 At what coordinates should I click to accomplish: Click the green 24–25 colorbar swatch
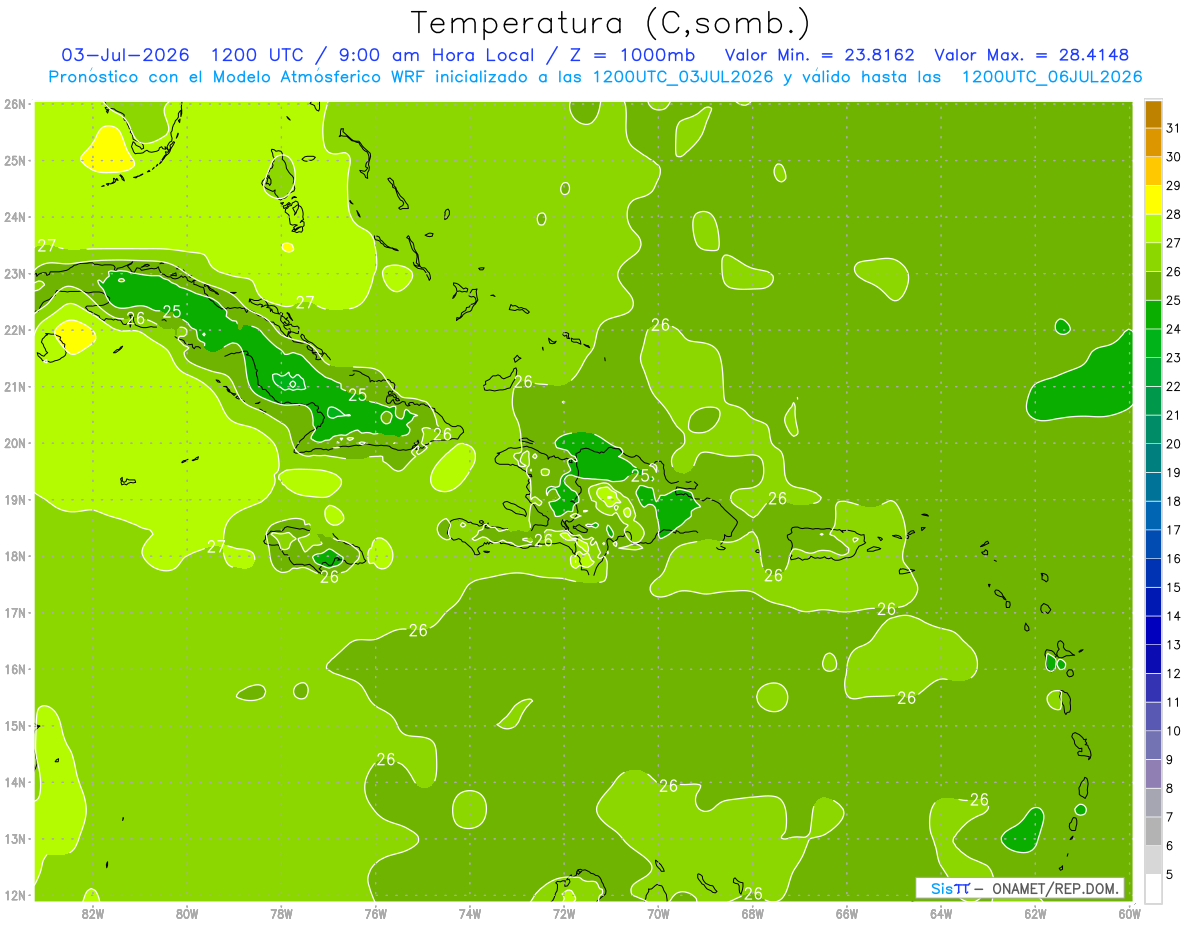[x=1153, y=315]
